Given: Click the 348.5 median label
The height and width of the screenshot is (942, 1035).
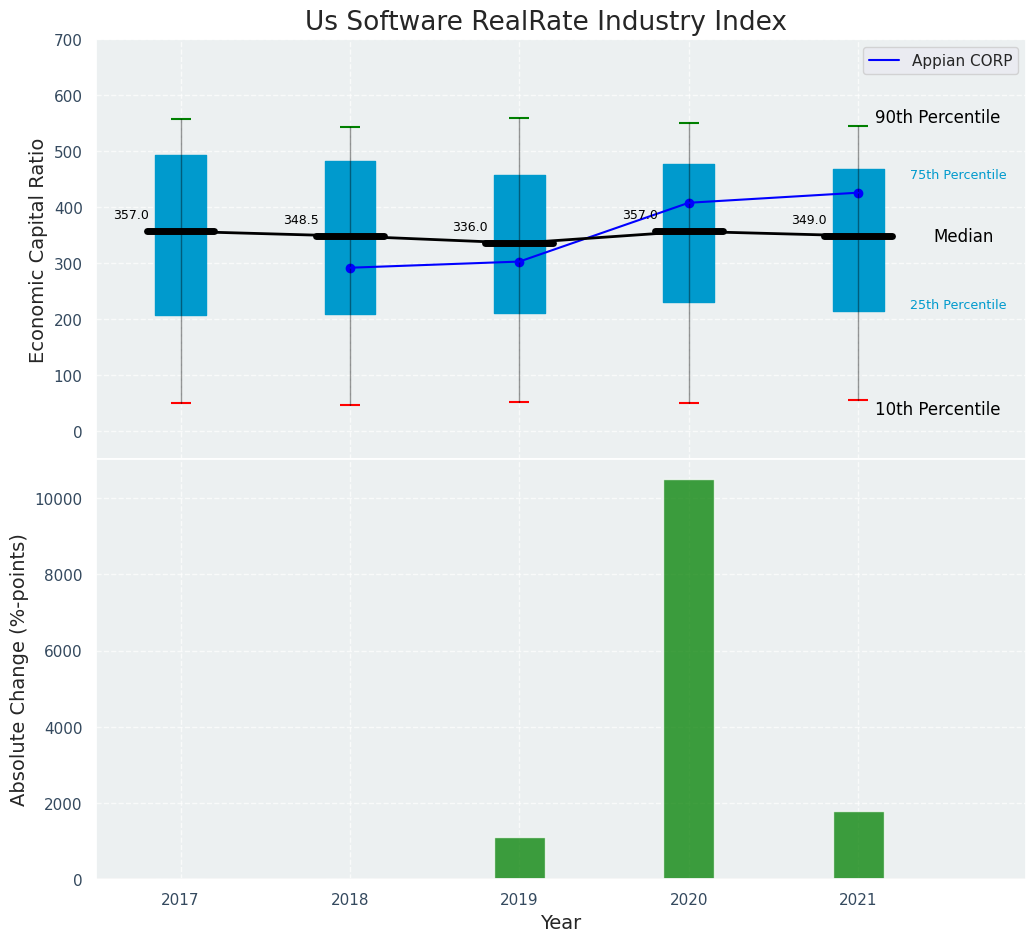Looking at the screenshot, I should [x=301, y=221].
